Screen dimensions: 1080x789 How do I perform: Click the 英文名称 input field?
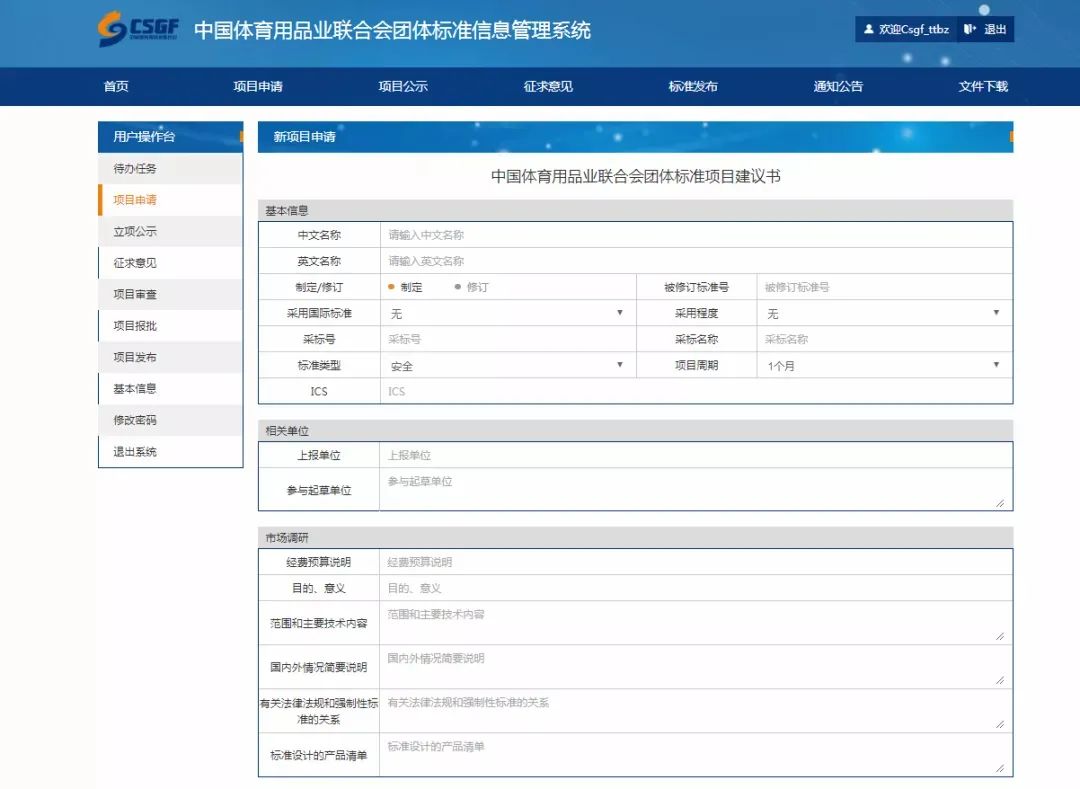[x=696, y=261]
